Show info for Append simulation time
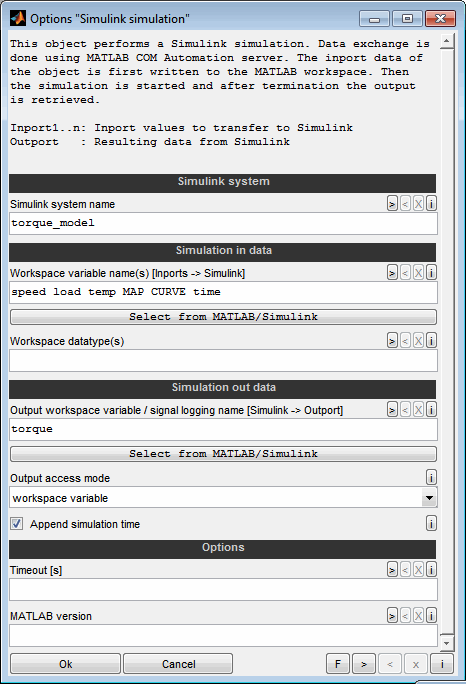The image size is (466, 684). click(x=431, y=523)
